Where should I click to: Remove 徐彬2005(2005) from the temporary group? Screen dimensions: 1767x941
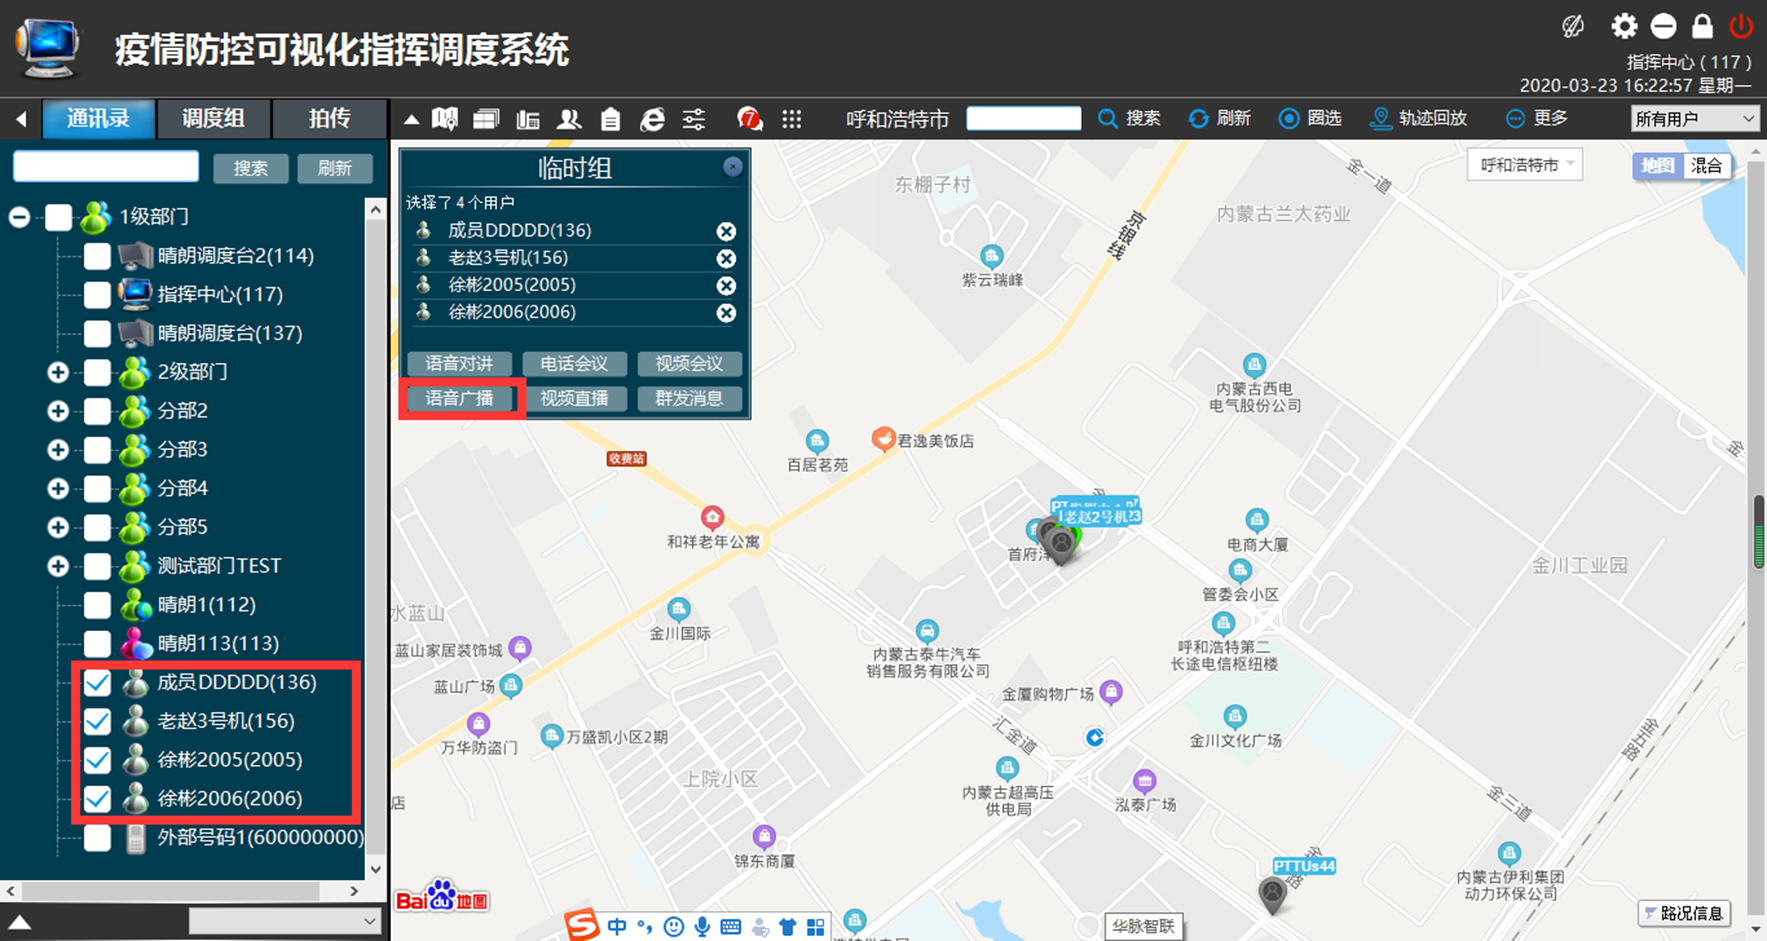click(x=726, y=286)
